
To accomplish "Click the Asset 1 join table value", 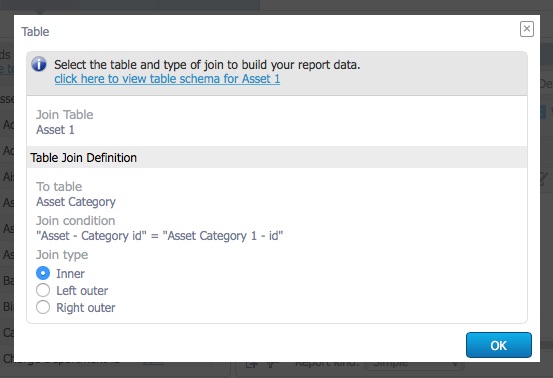I will tap(55, 130).
